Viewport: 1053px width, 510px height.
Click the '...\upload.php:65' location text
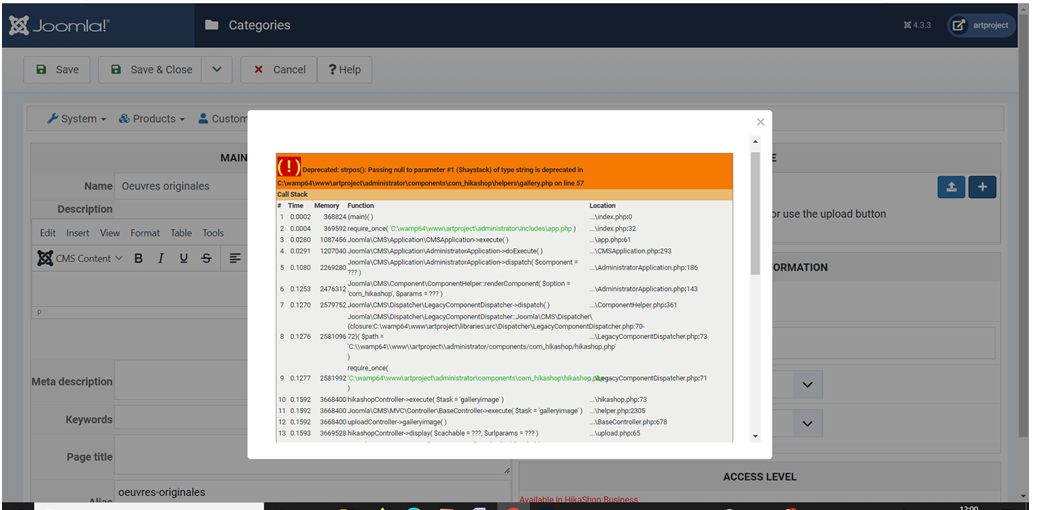614,433
